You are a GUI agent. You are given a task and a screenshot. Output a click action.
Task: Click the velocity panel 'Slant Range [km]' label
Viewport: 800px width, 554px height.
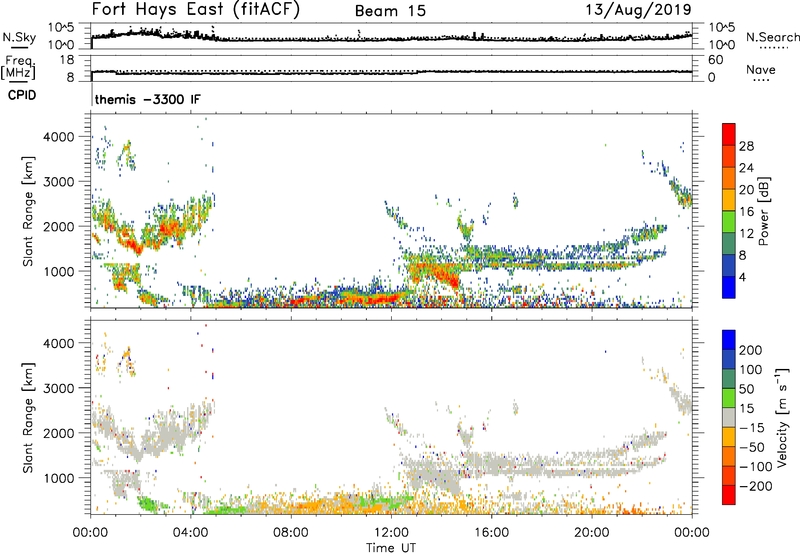click(28, 418)
